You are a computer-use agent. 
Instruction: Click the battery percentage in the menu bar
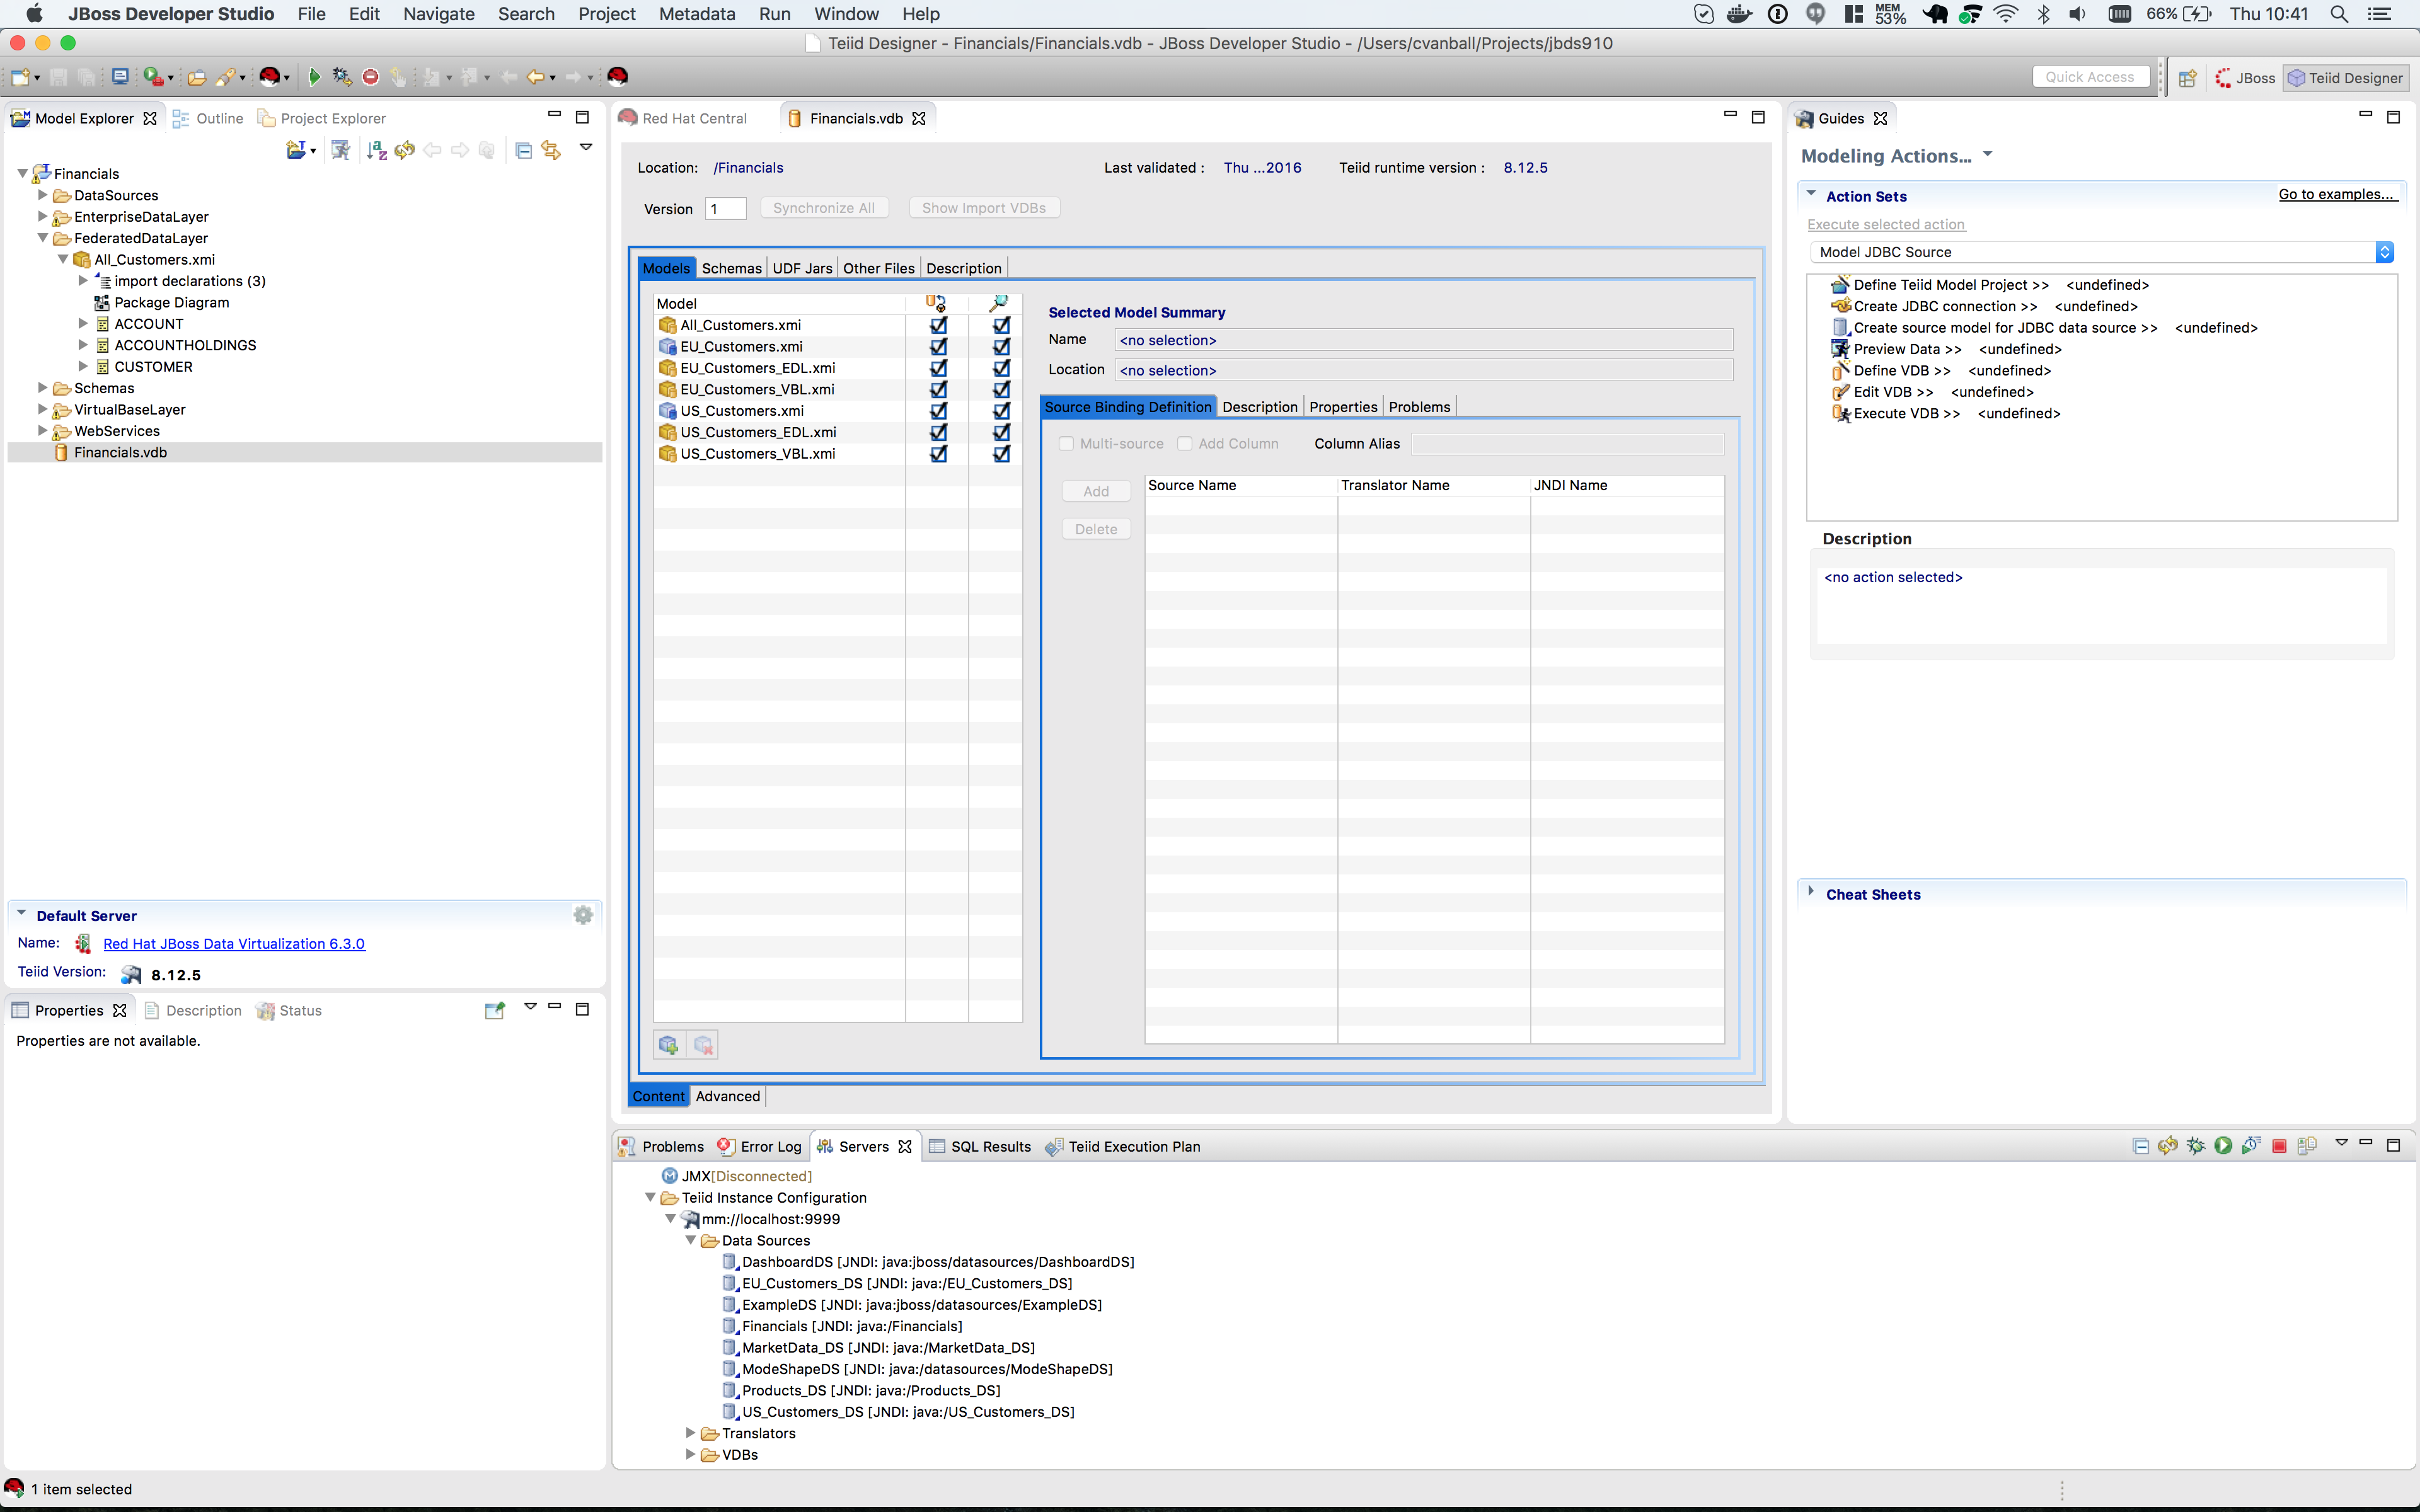click(2162, 14)
